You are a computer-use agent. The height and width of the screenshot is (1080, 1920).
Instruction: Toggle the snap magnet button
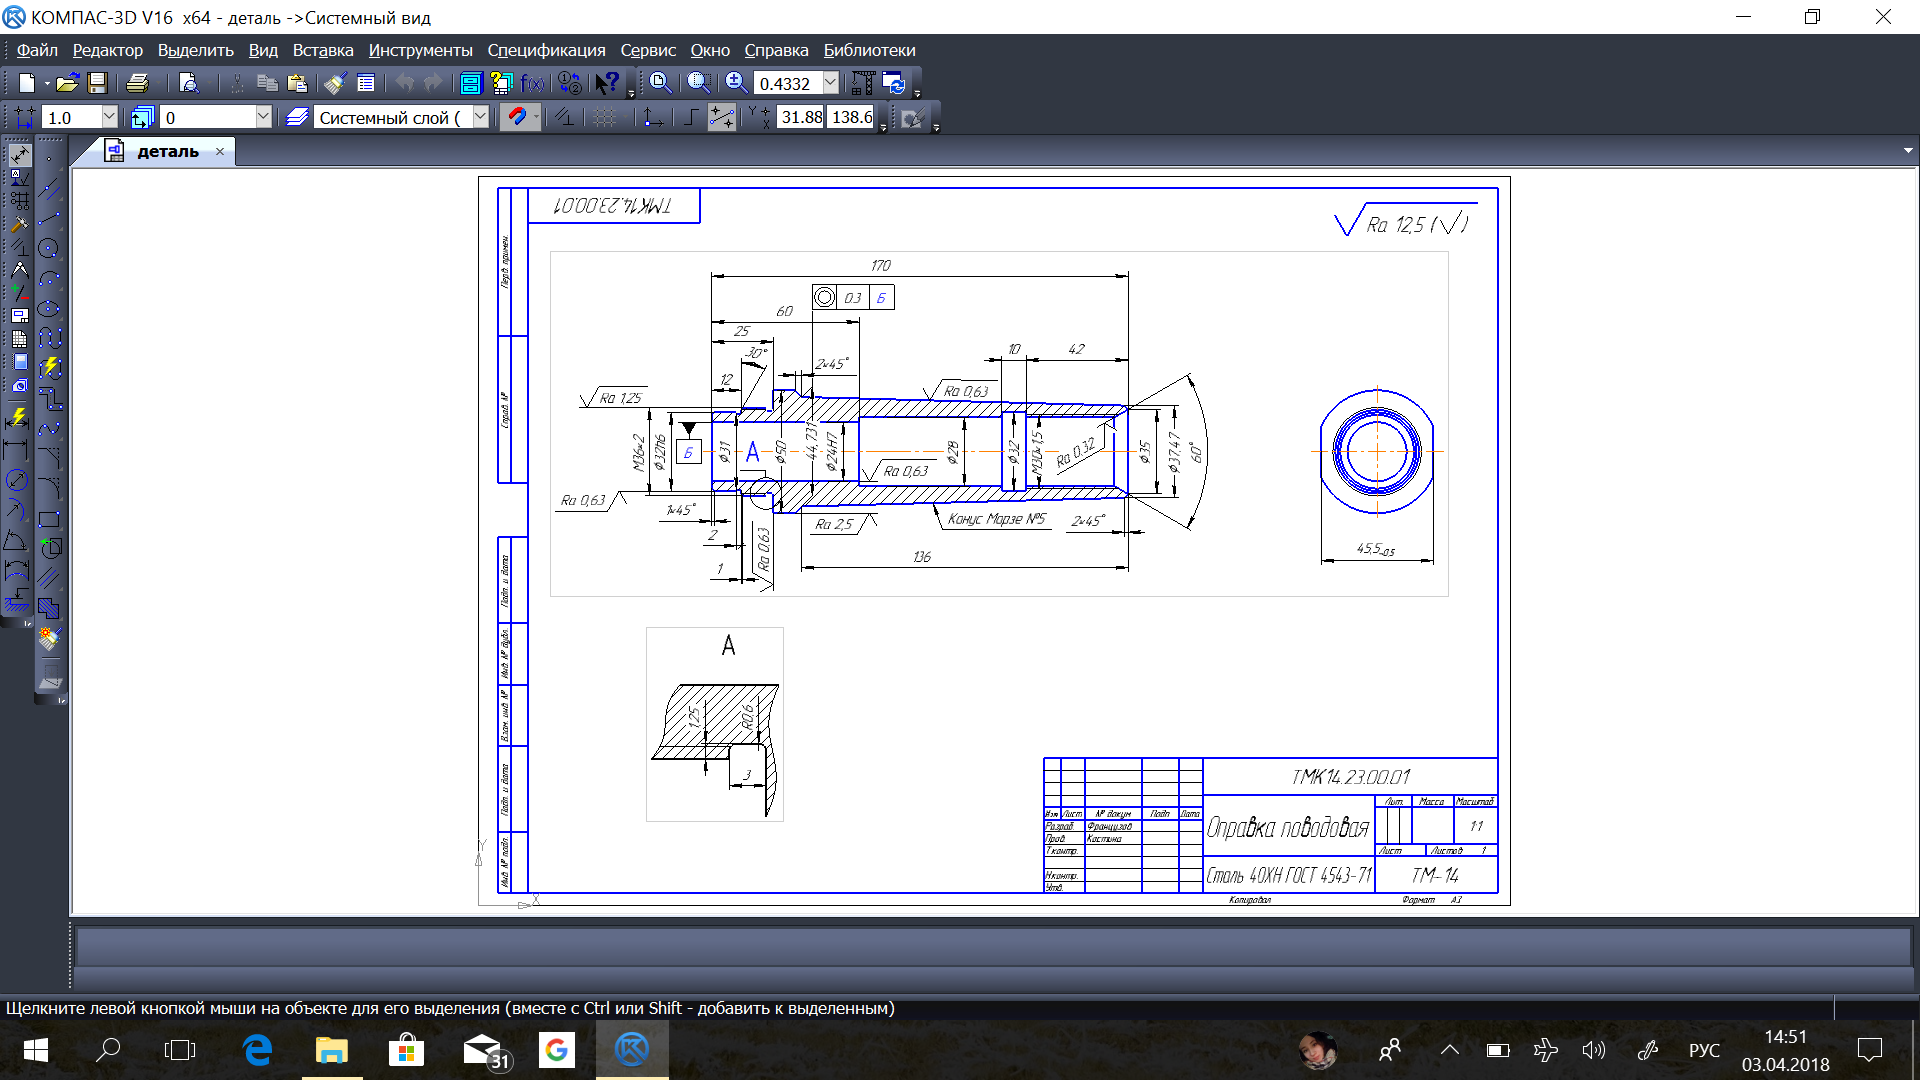[x=516, y=117]
